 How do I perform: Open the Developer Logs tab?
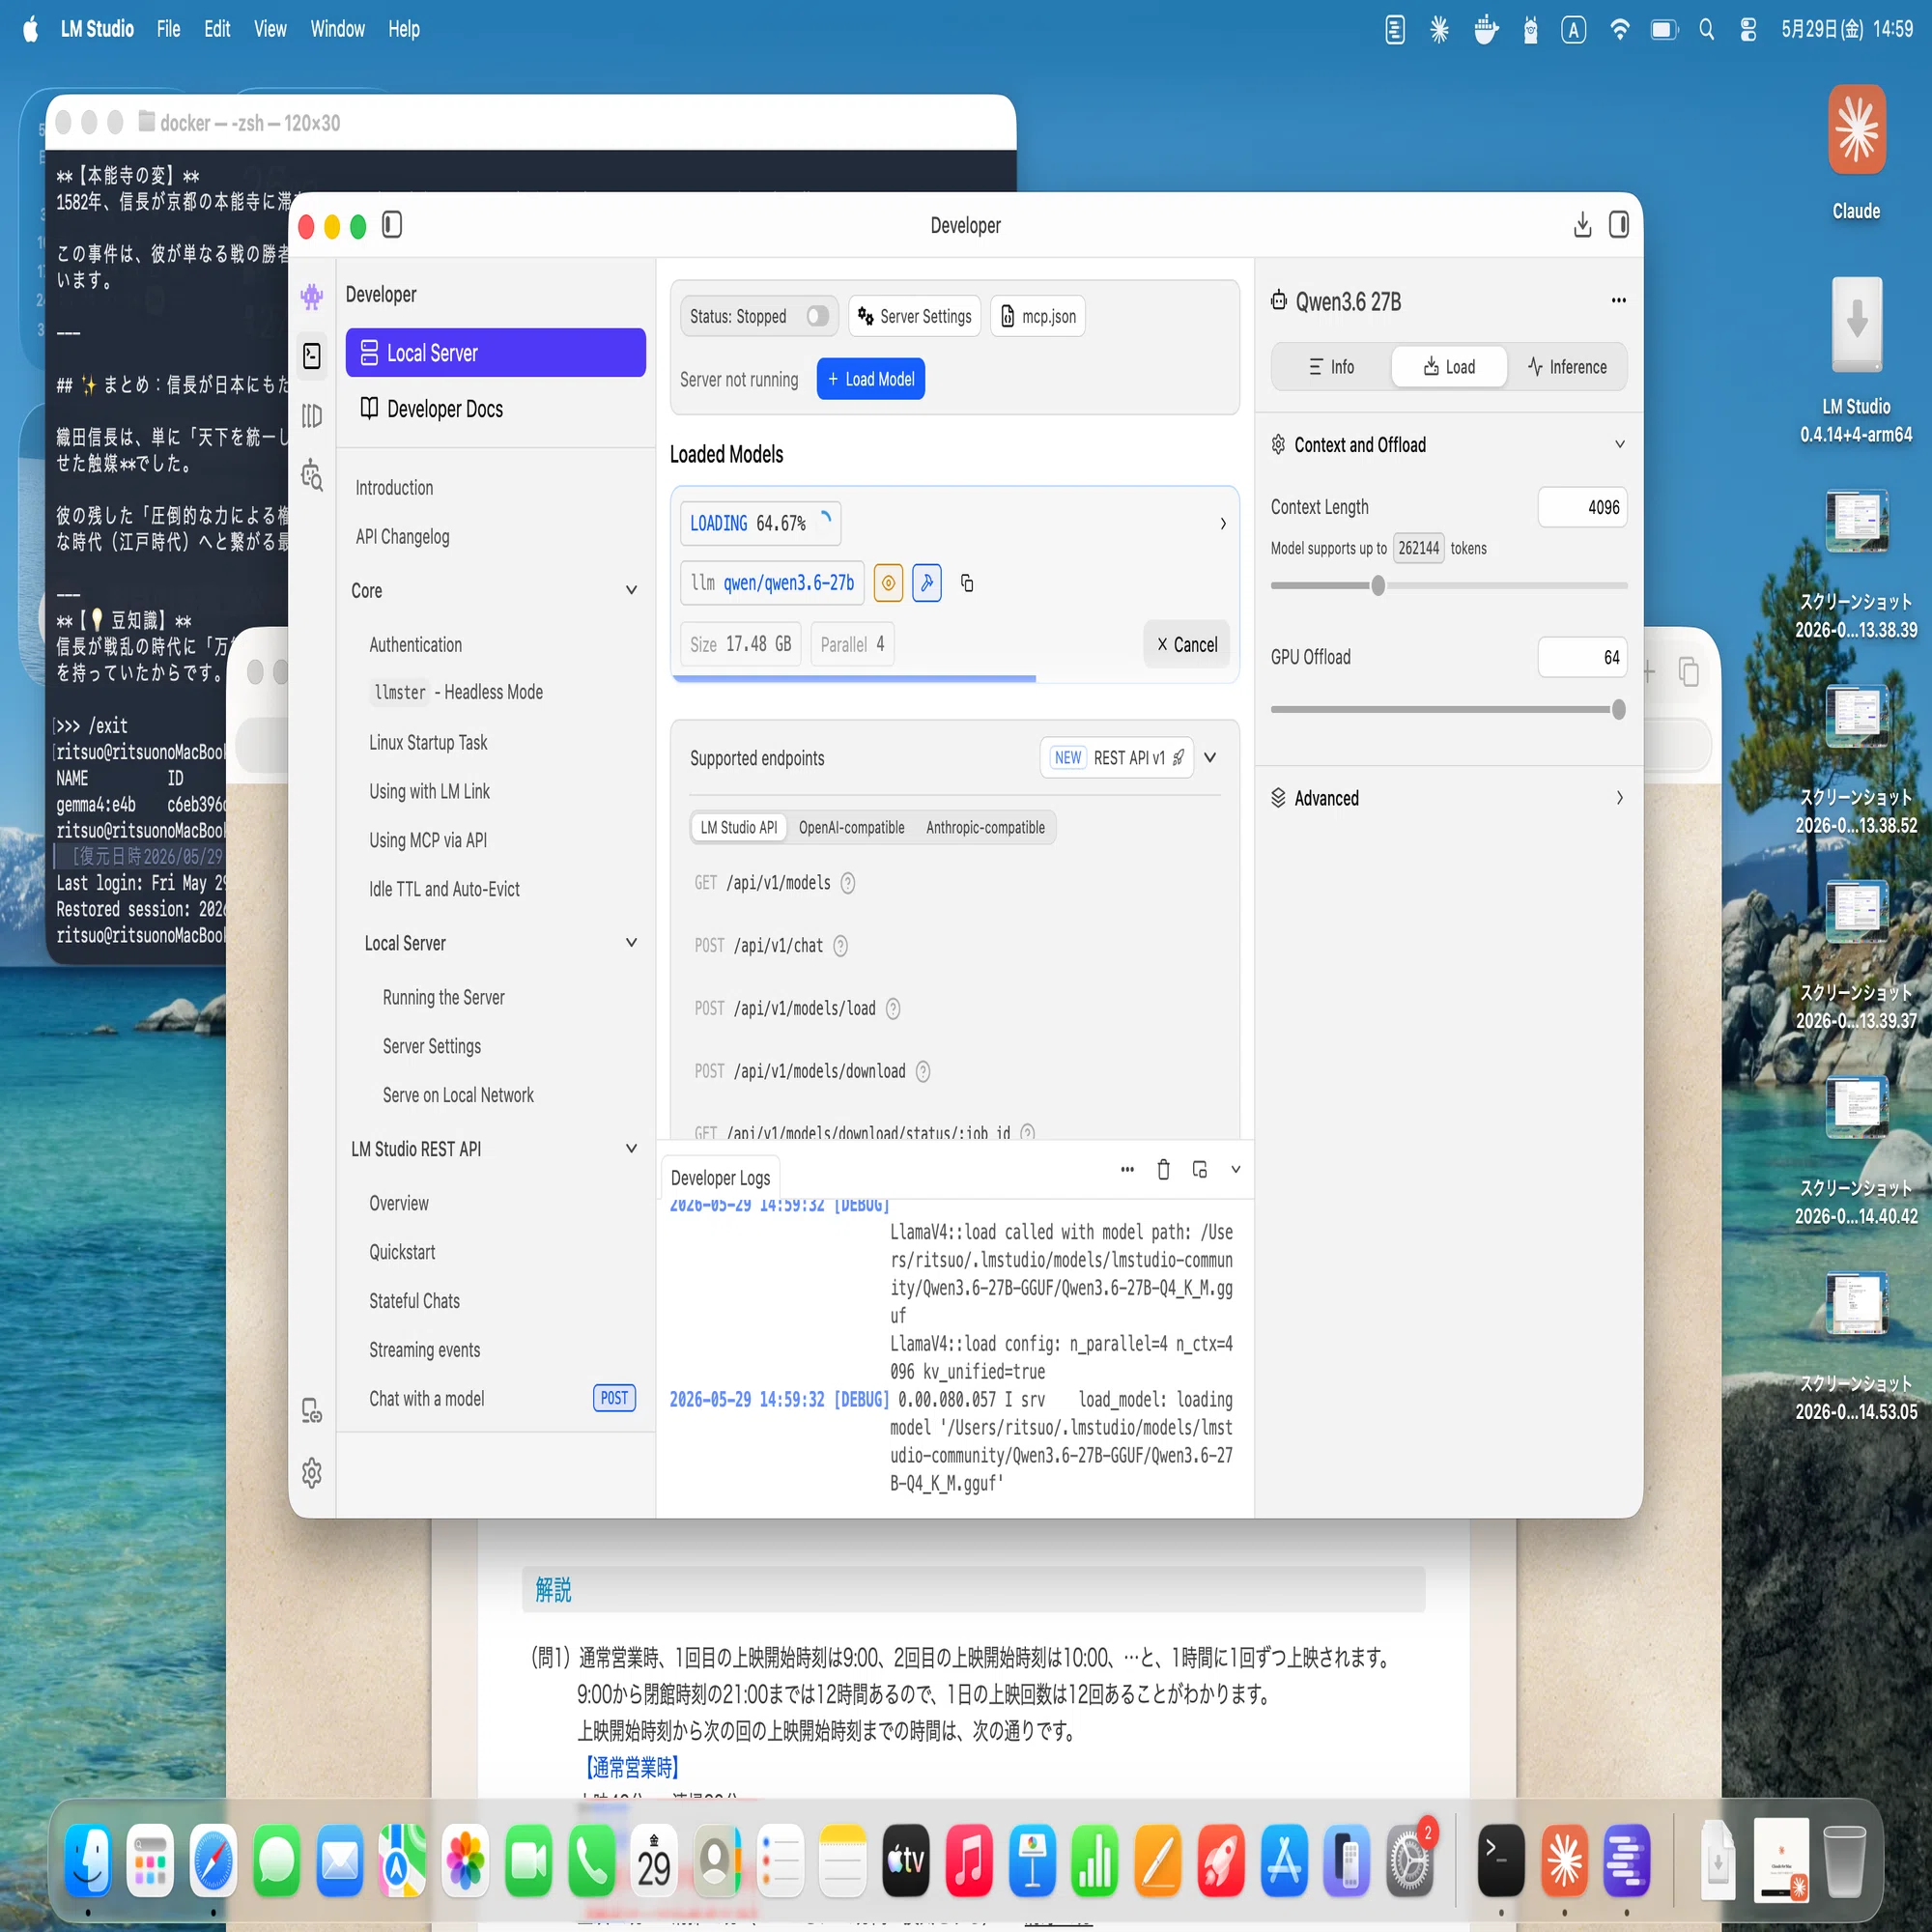(720, 1178)
